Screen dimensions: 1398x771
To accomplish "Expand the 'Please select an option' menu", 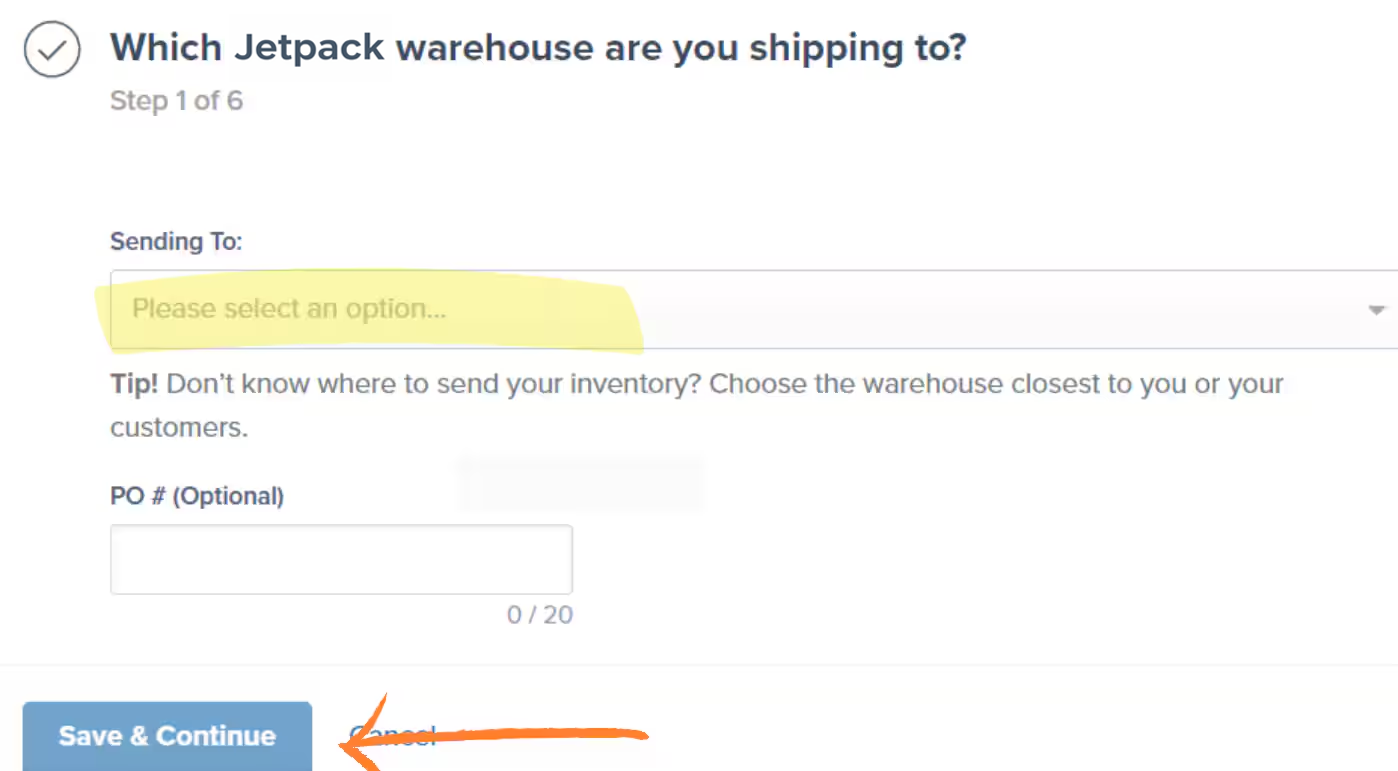I will [700, 309].
